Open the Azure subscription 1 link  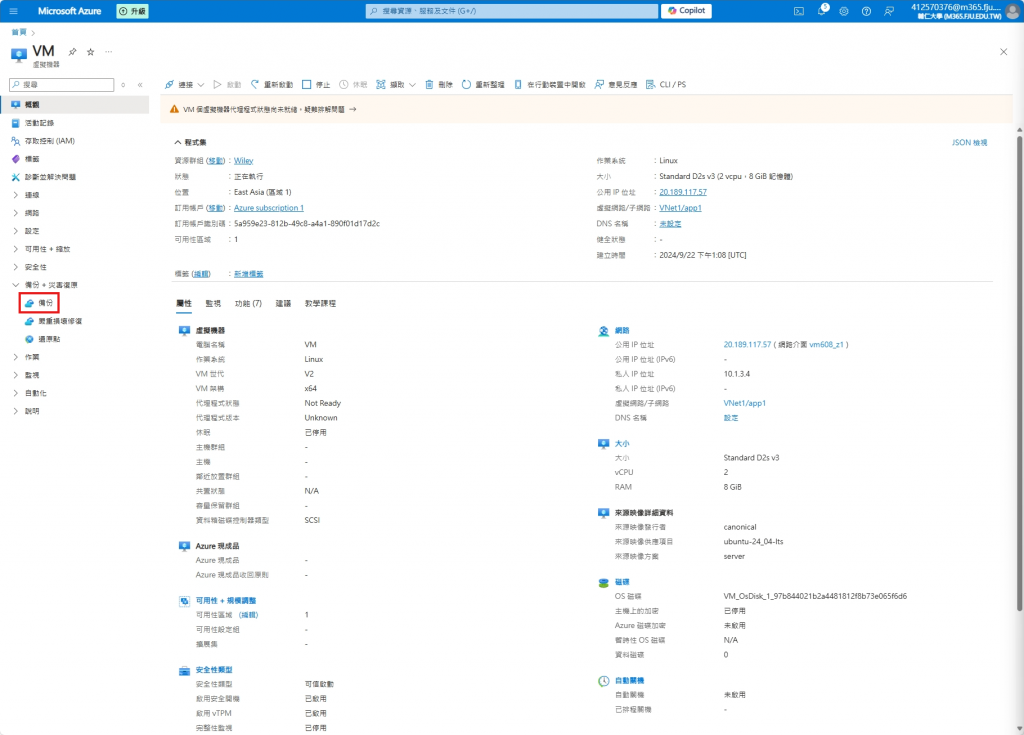click(268, 208)
